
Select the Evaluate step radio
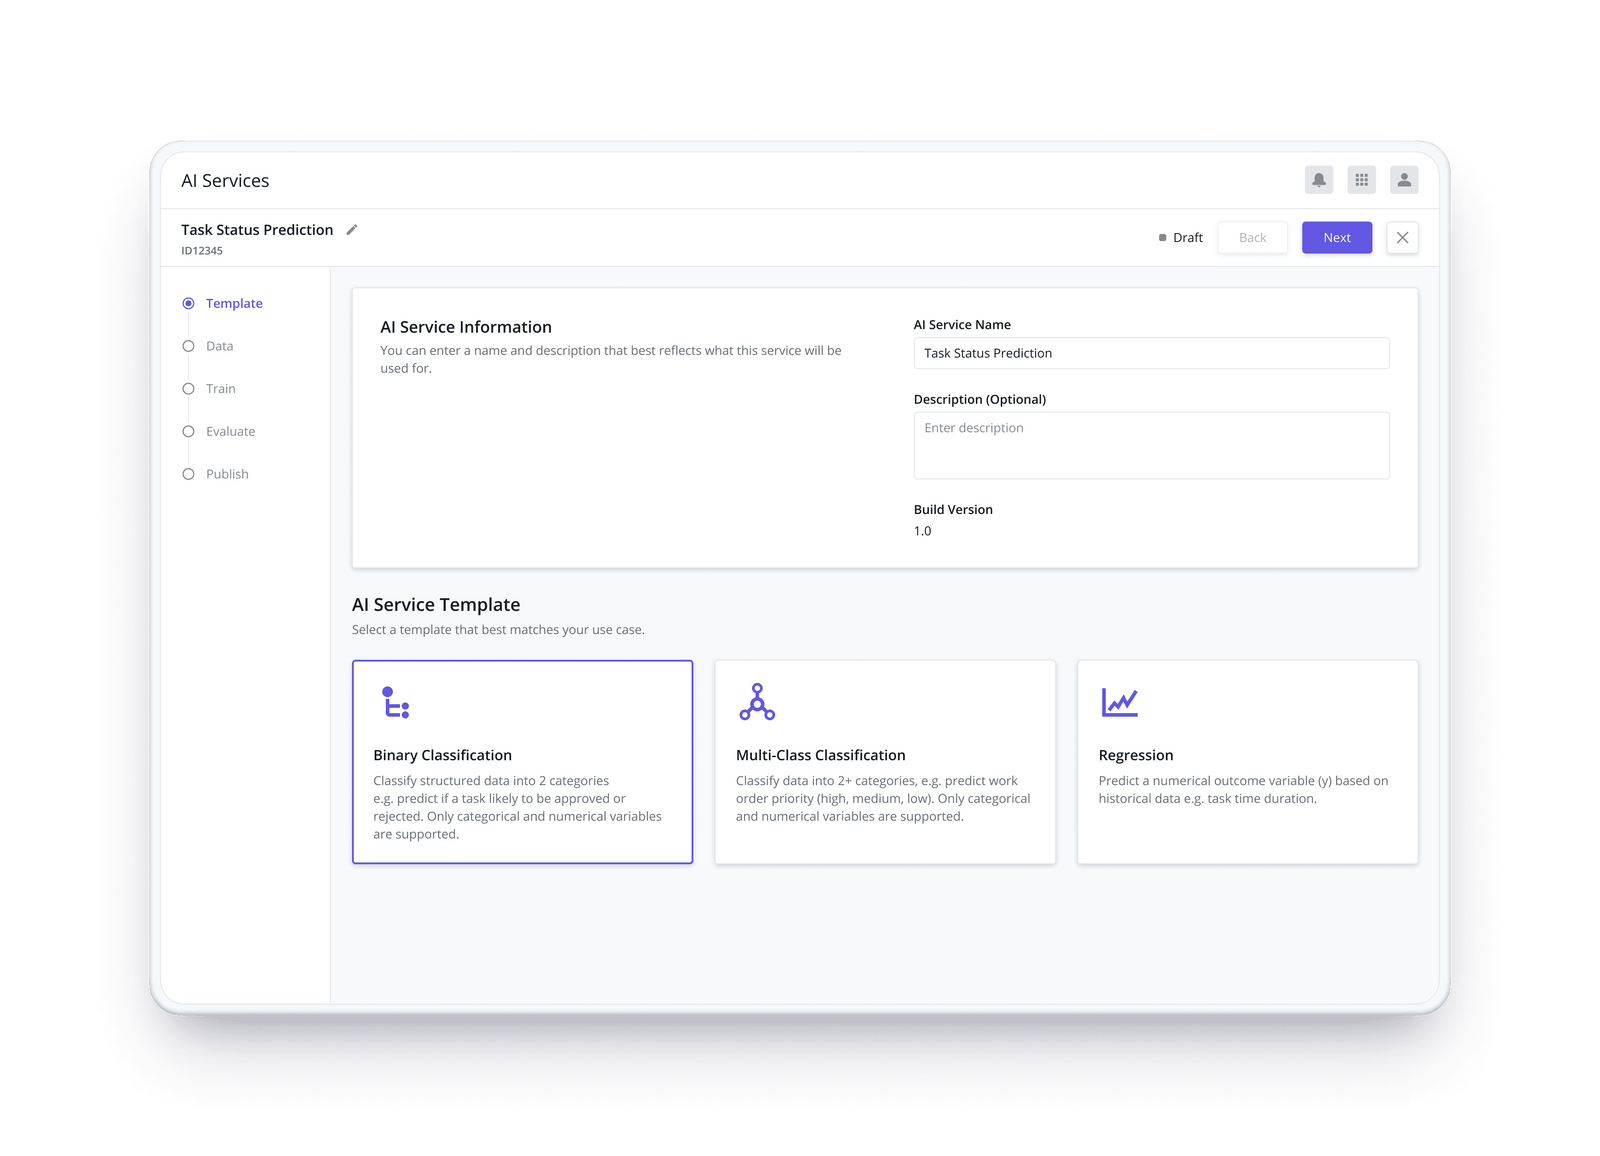(x=188, y=431)
